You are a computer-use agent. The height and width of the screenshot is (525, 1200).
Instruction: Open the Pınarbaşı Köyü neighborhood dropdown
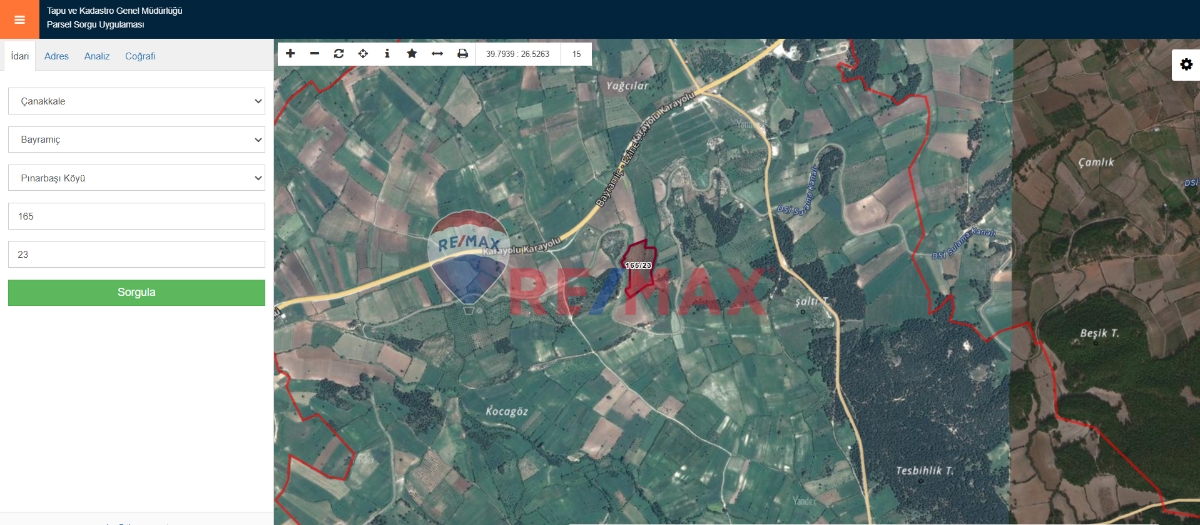tap(136, 178)
